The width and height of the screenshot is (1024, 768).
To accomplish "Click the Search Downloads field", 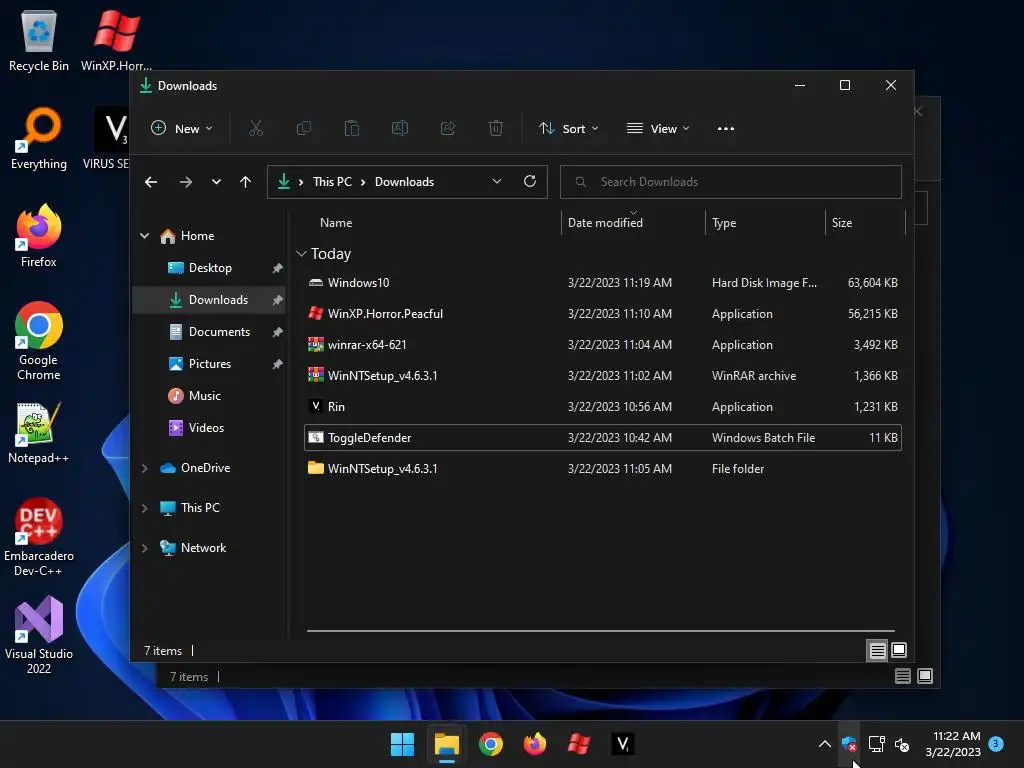I will tap(731, 182).
